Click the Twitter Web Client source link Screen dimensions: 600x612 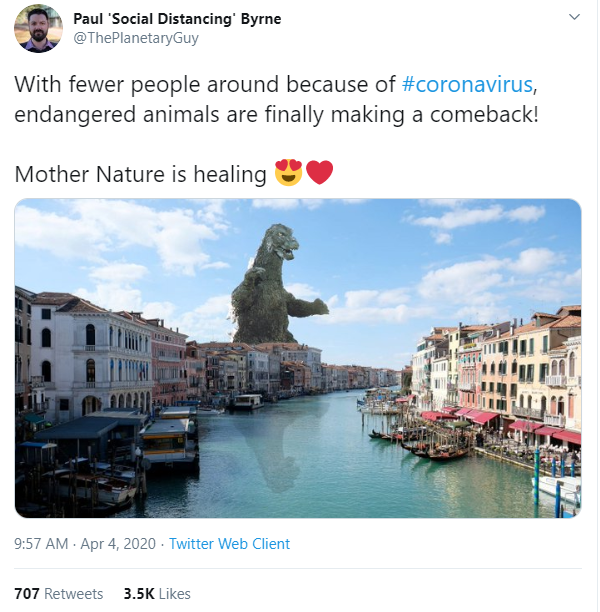point(229,544)
